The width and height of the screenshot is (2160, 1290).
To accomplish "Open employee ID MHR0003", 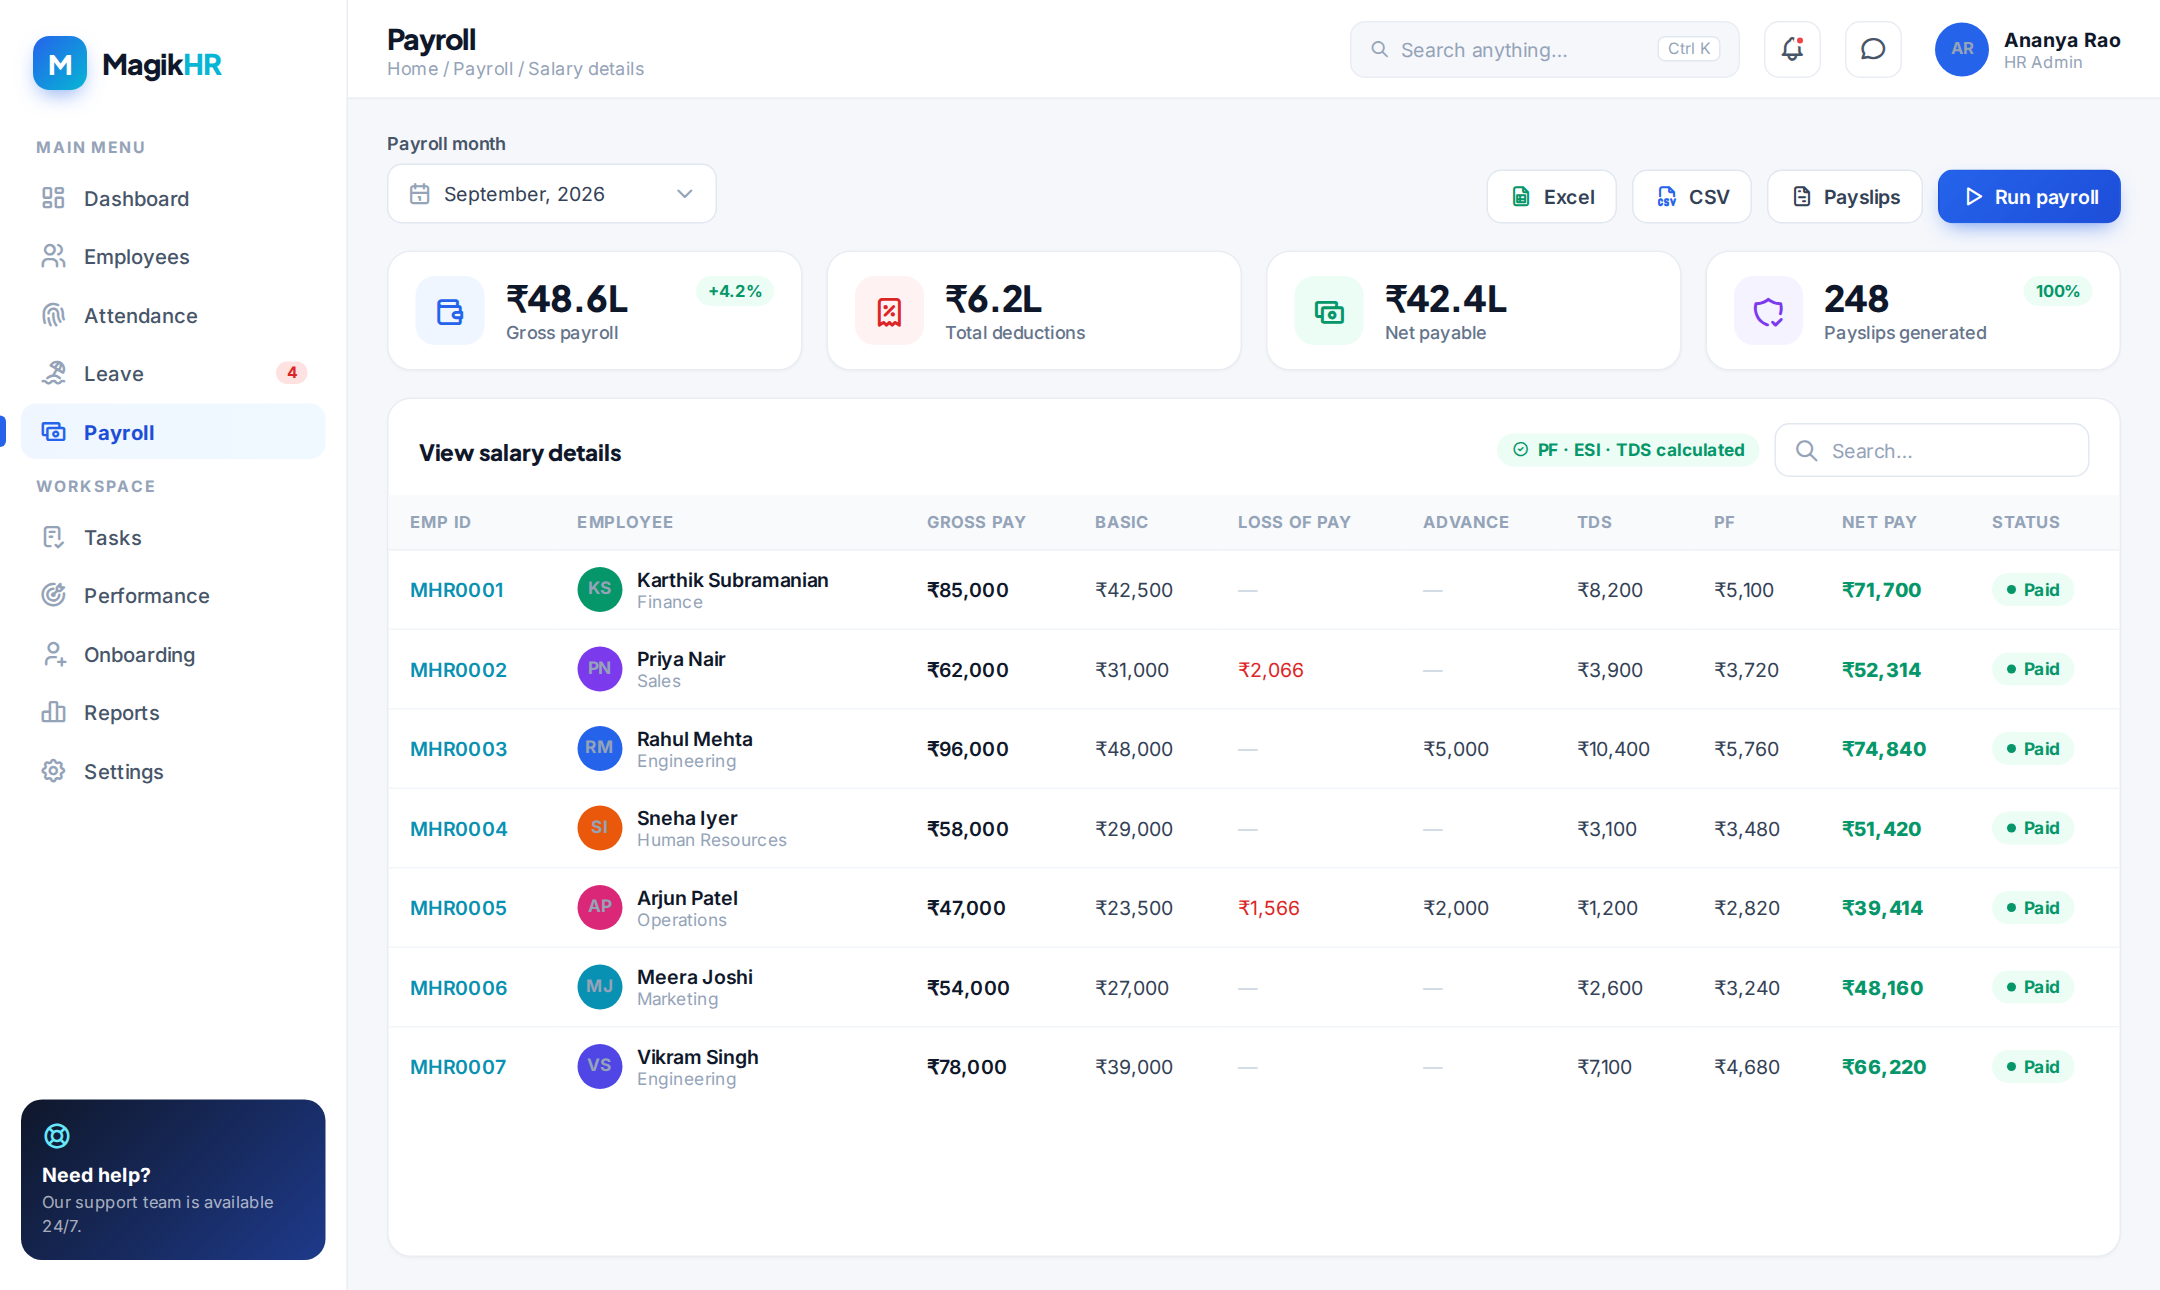I will (459, 749).
